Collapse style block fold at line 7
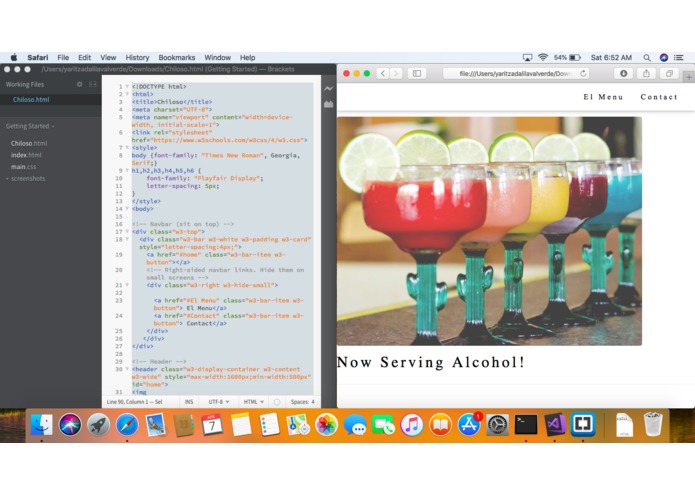The height and width of the screenshot is (494, 695). point(127,148)
